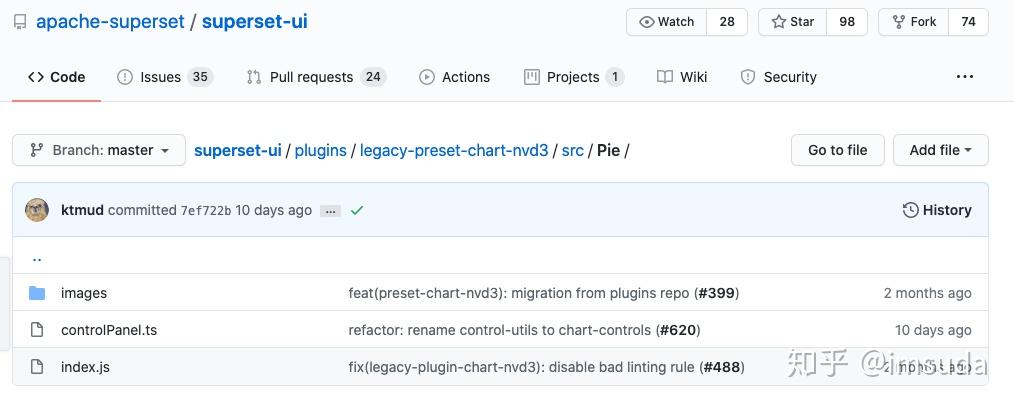Open the images folder icon
Viewport: 1014px width, 405px height.
[x=37, y=293]
